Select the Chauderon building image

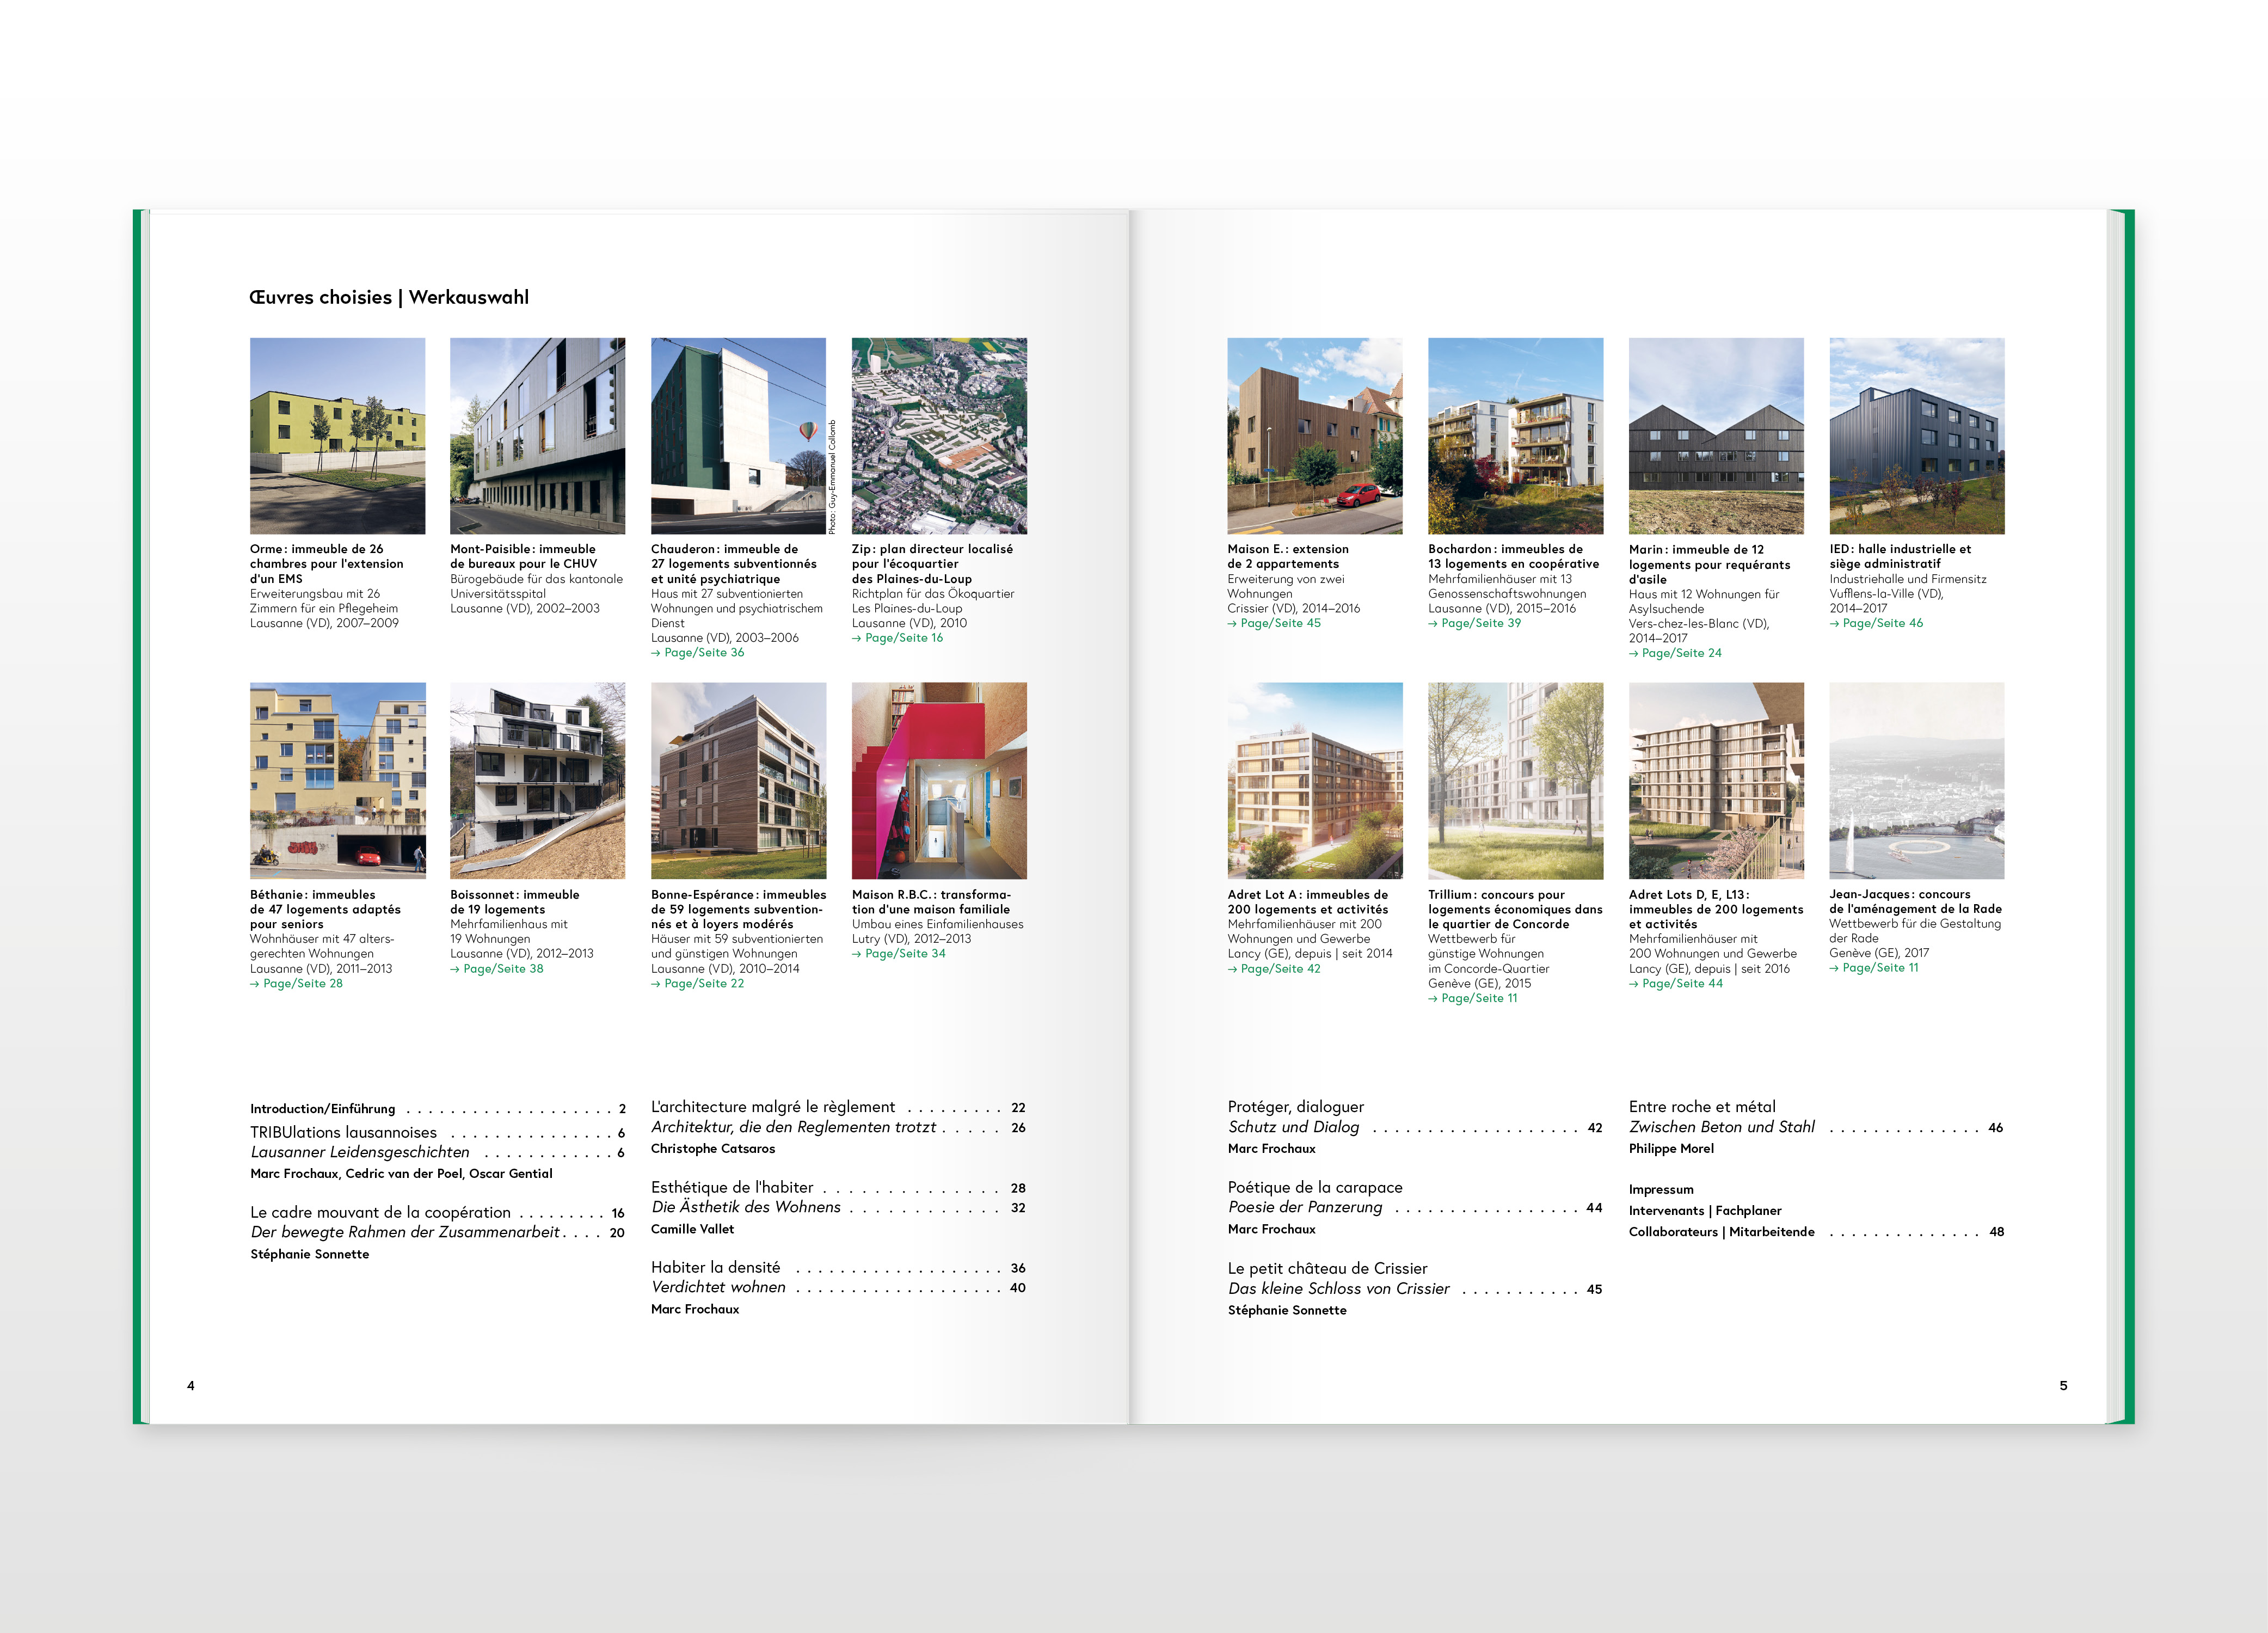tap(738, 435)
